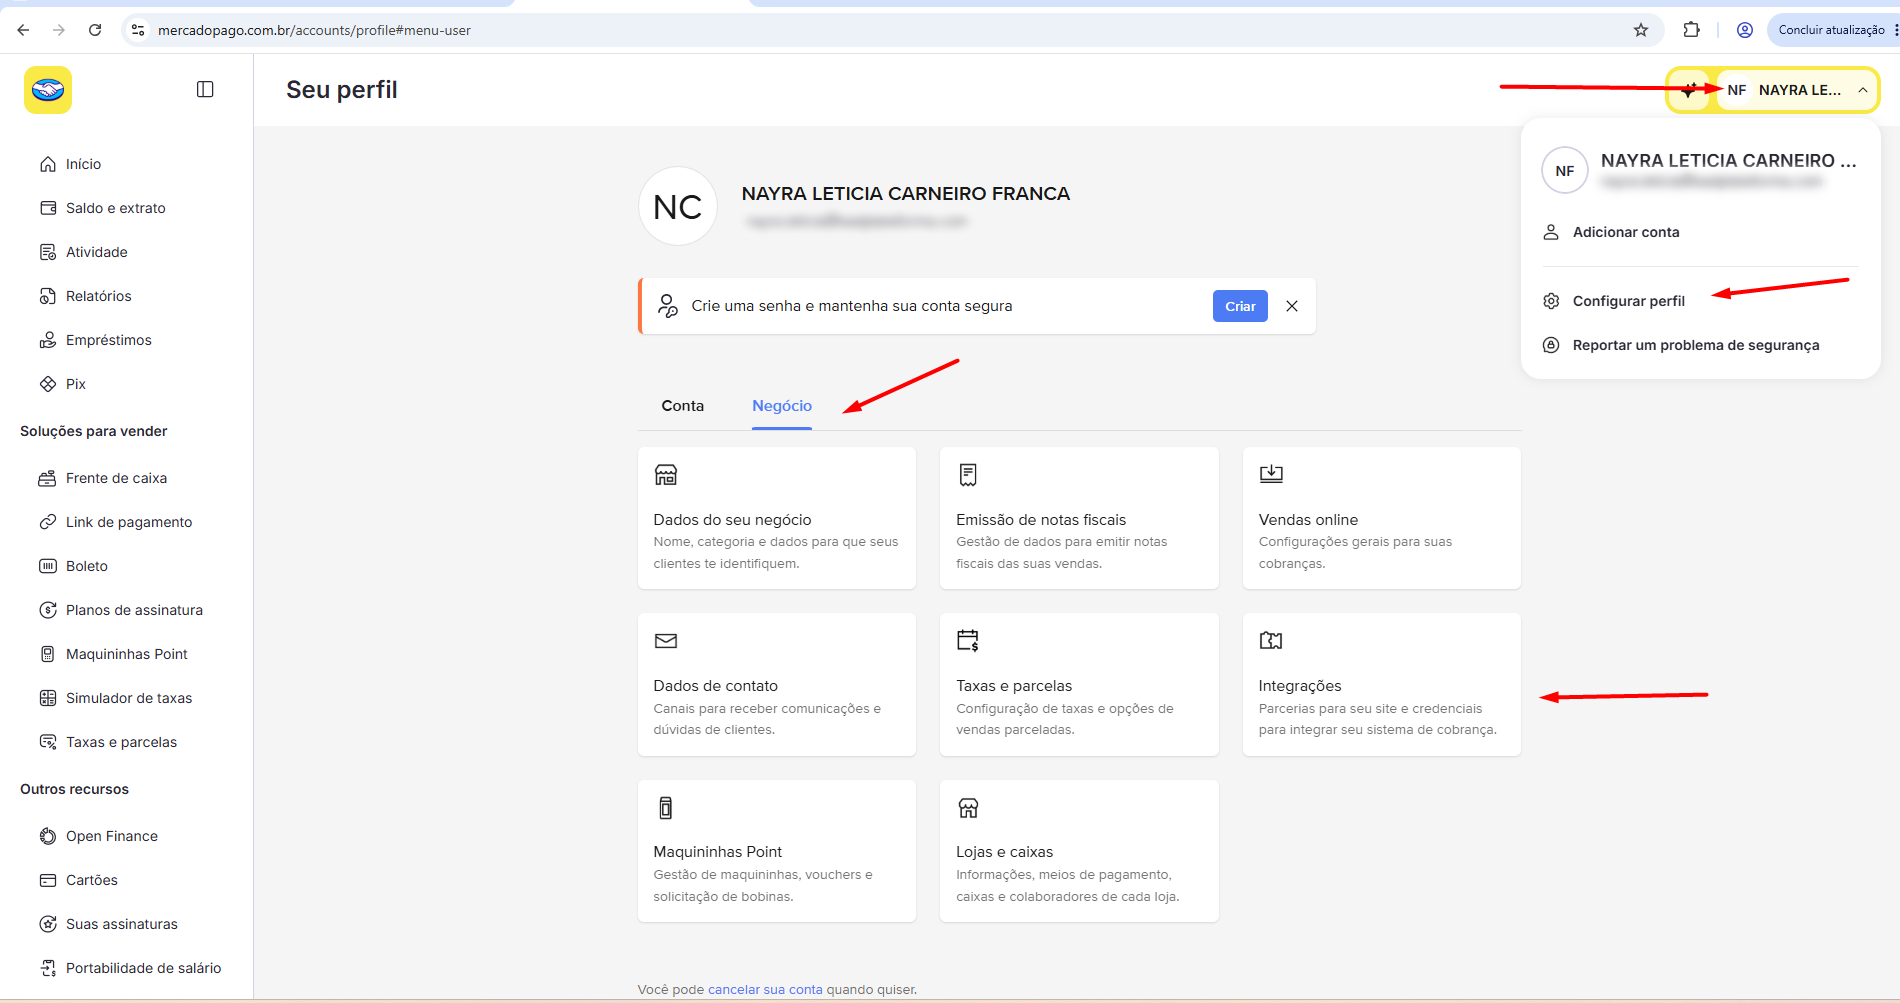Click the Portabilidade de salário icon

point(48,968)
